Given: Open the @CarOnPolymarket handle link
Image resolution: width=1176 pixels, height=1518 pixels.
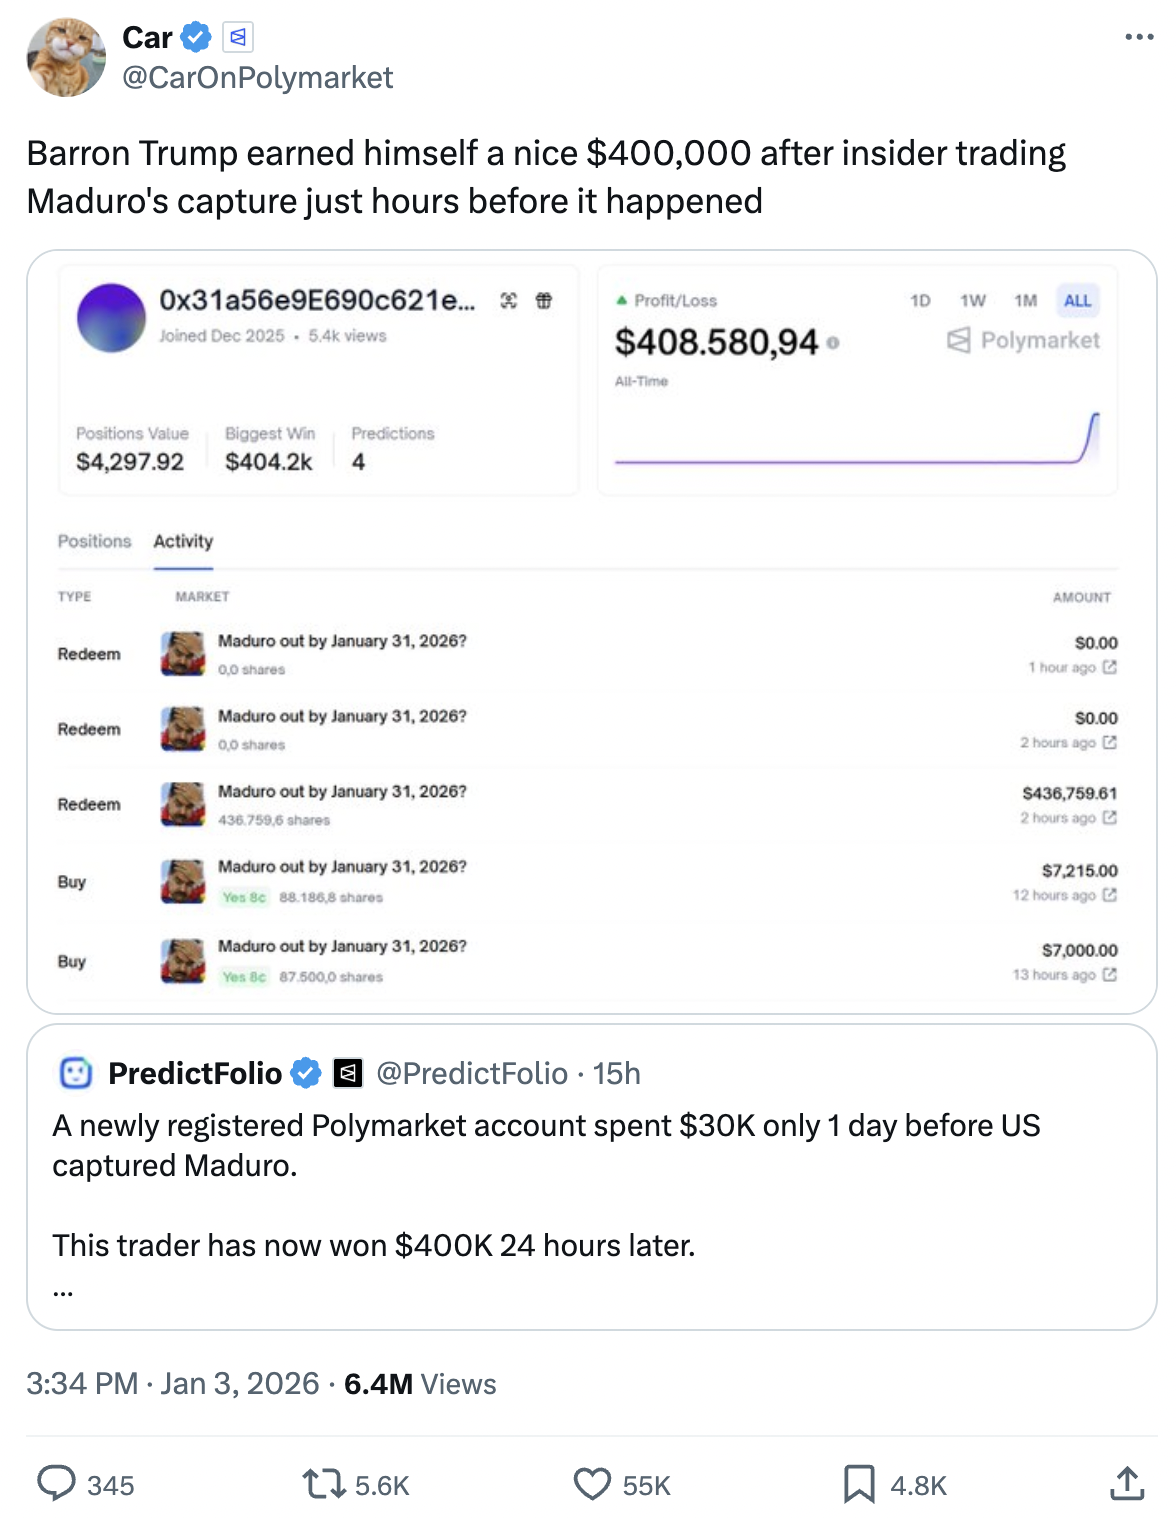Looking at the screenshot, I should point(258,78).
